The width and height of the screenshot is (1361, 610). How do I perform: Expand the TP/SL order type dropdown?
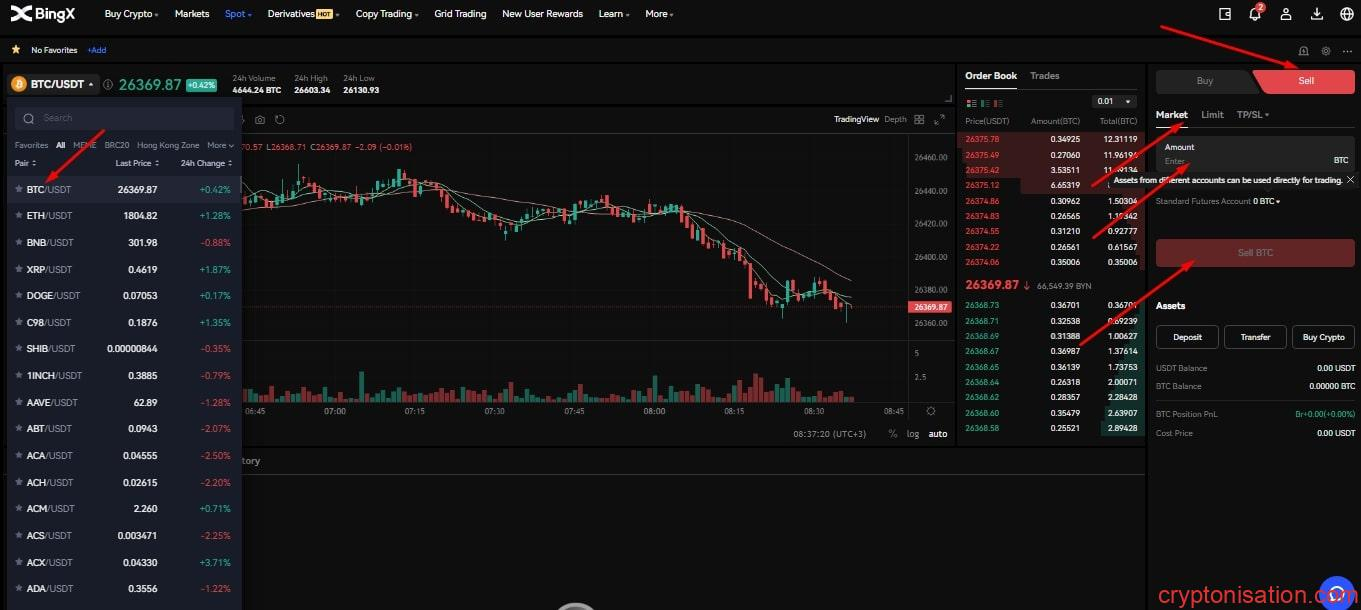pos(1252,115)
